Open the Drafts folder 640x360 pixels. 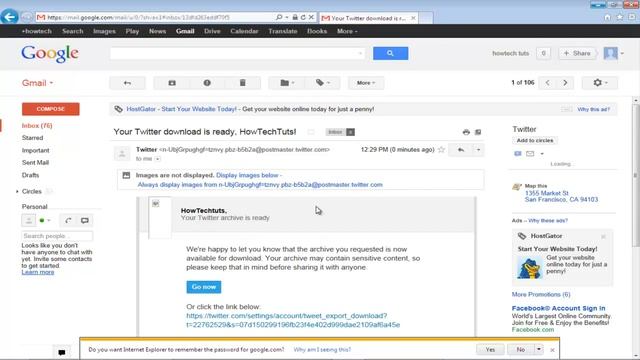coord(30,175)
